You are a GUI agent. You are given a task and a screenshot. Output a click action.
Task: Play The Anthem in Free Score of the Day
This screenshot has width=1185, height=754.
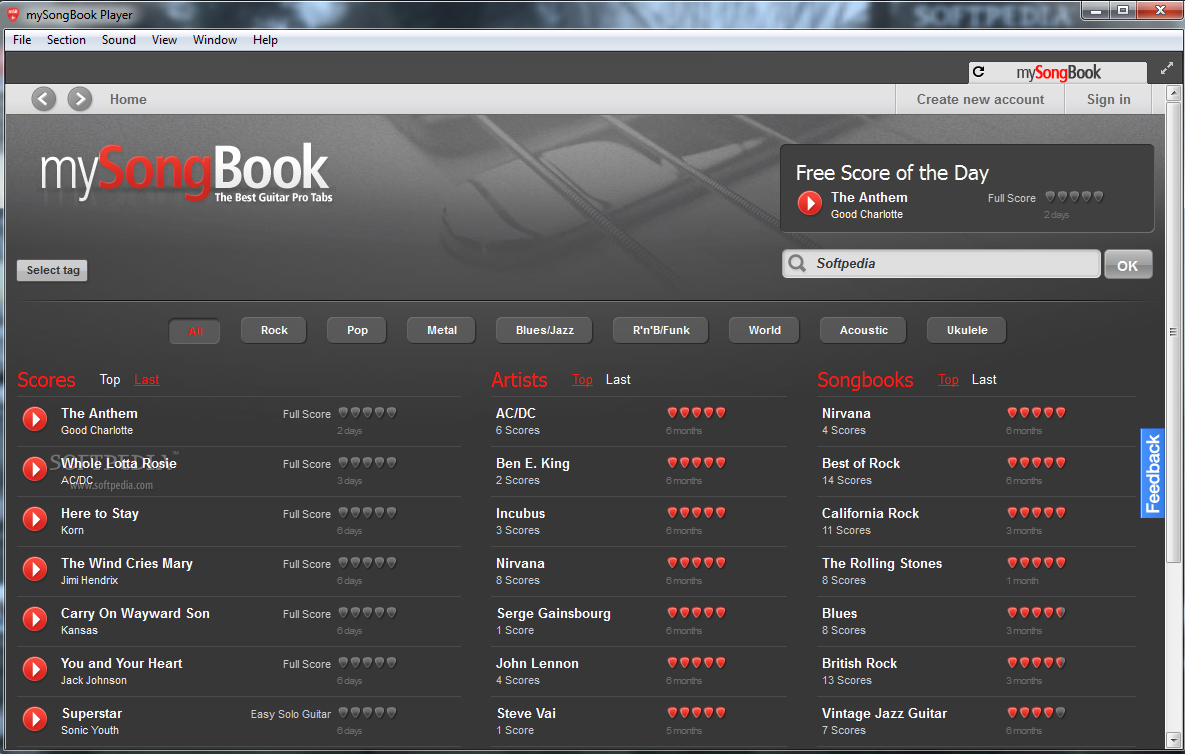click(809, 202)
